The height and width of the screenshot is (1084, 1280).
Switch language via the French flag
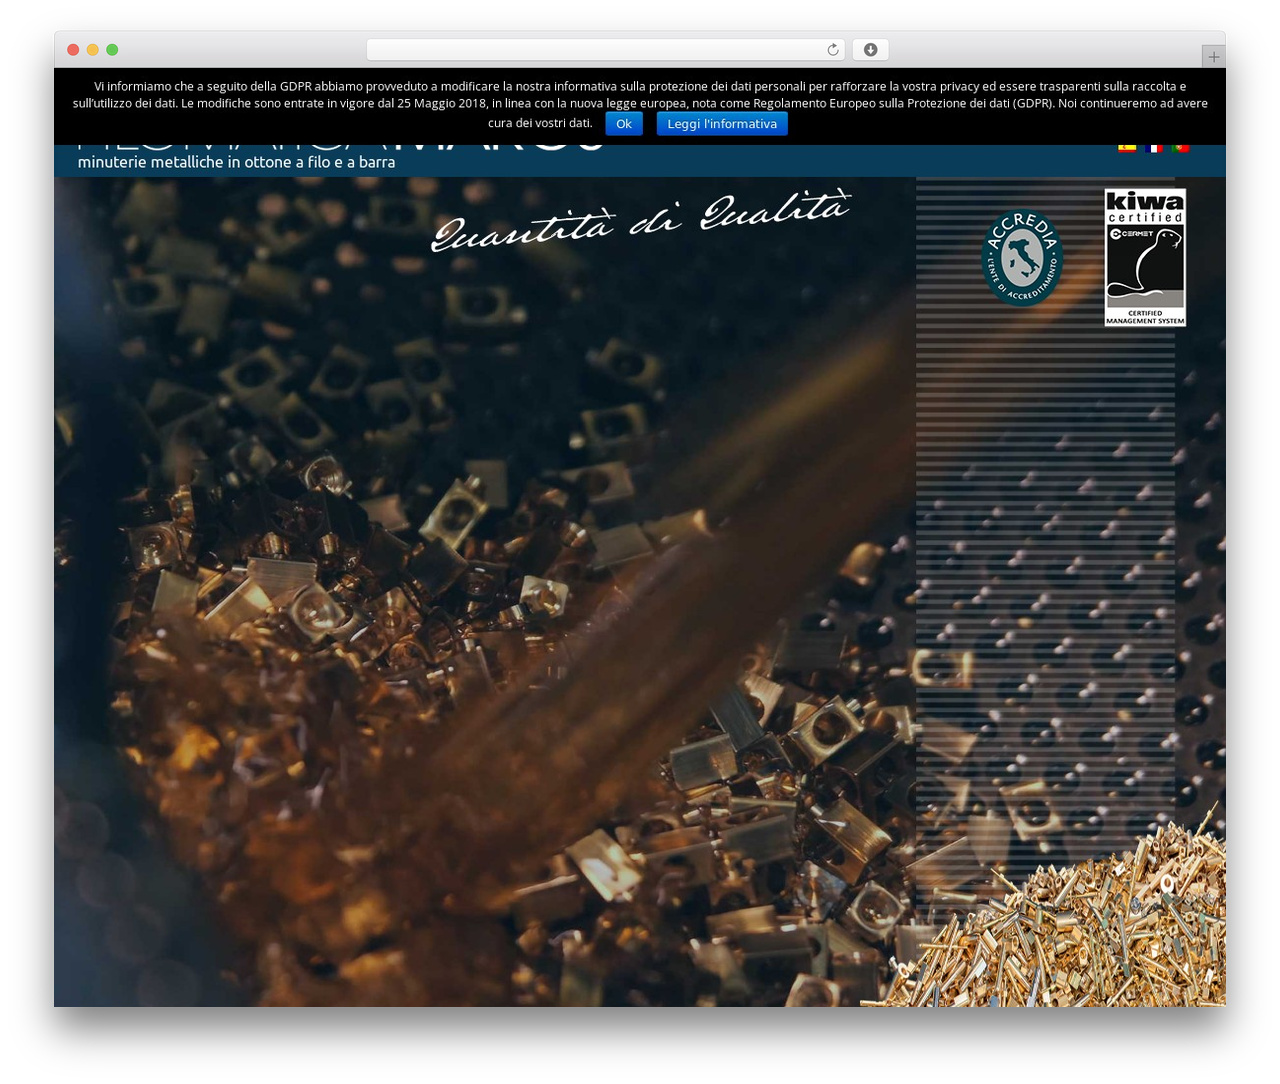1154,148
